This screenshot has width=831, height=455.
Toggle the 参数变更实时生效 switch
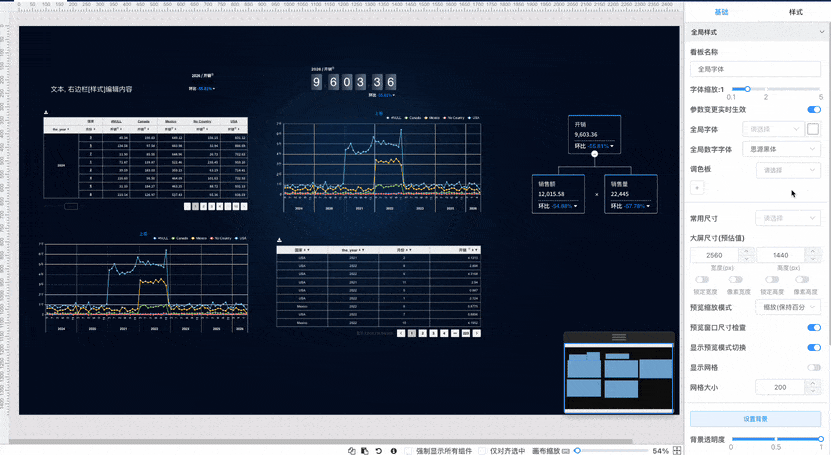814,110
